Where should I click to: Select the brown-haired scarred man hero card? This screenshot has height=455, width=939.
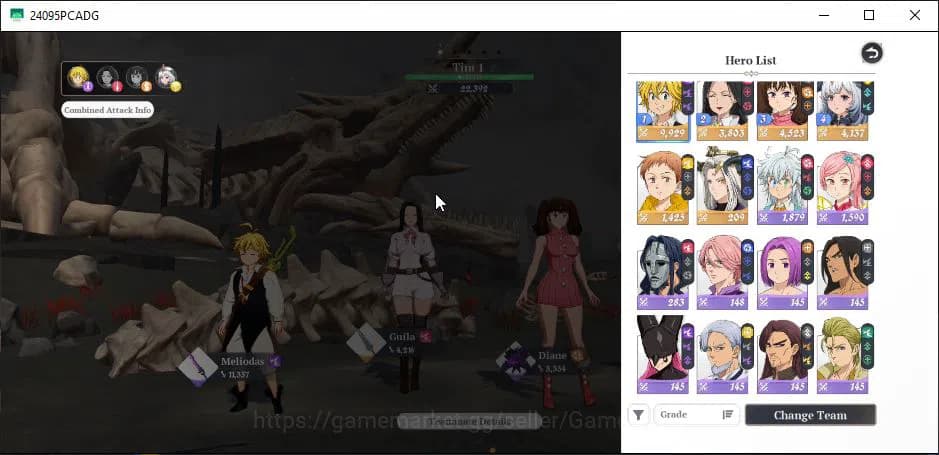(783, 355)
